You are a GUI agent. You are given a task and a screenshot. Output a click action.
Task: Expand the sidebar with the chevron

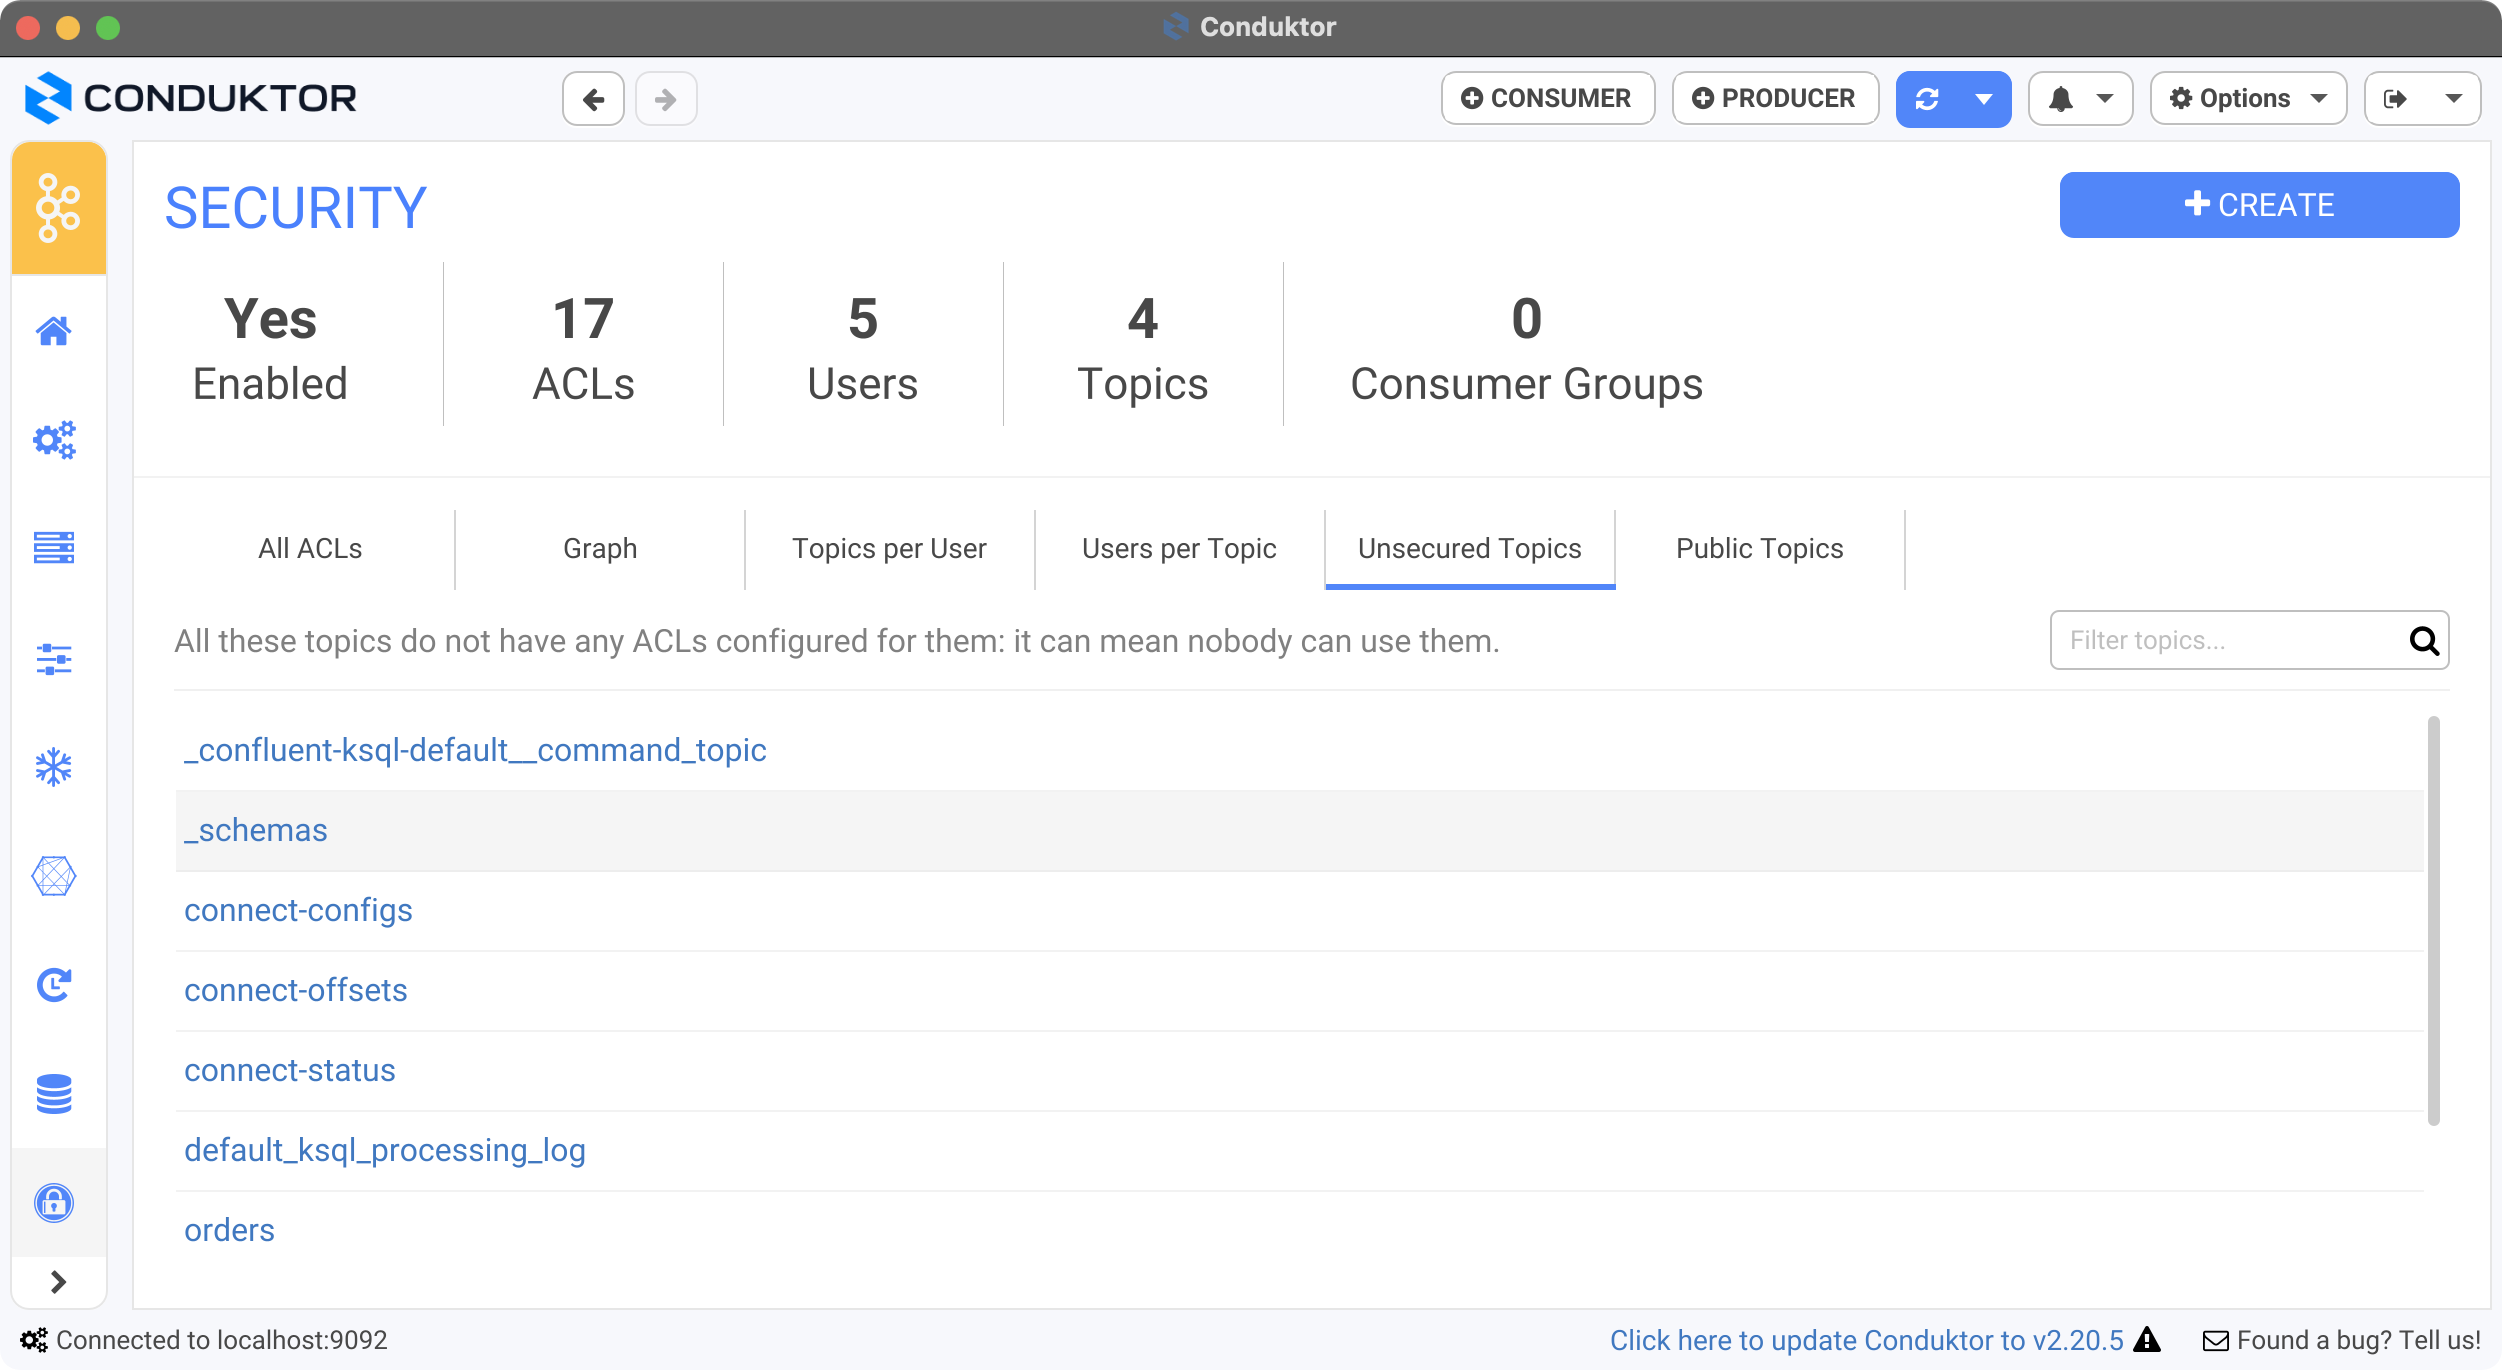point(58,1282)
